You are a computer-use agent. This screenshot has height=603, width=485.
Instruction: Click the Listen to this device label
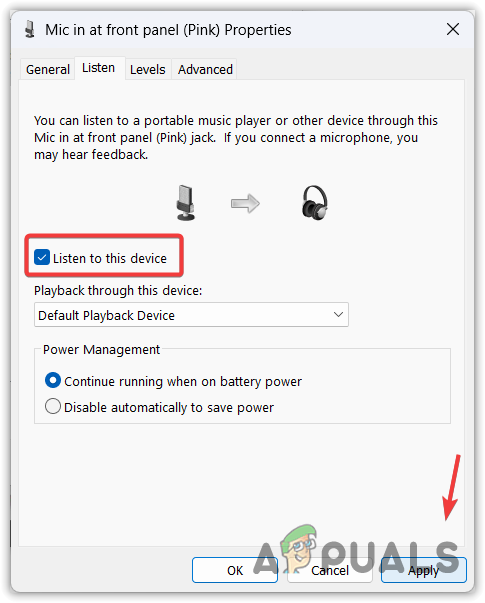[110, 258]
